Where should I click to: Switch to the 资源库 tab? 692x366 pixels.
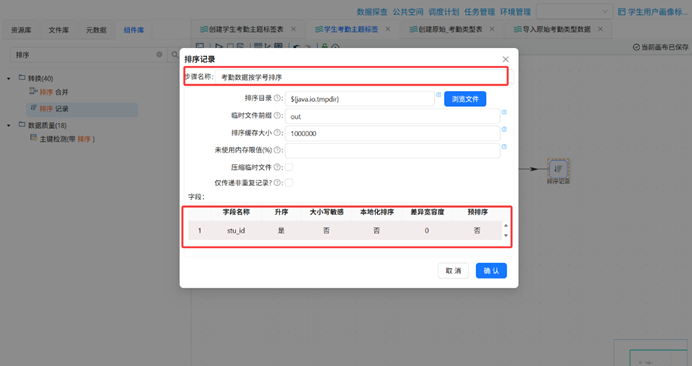(x=21, y=30)
